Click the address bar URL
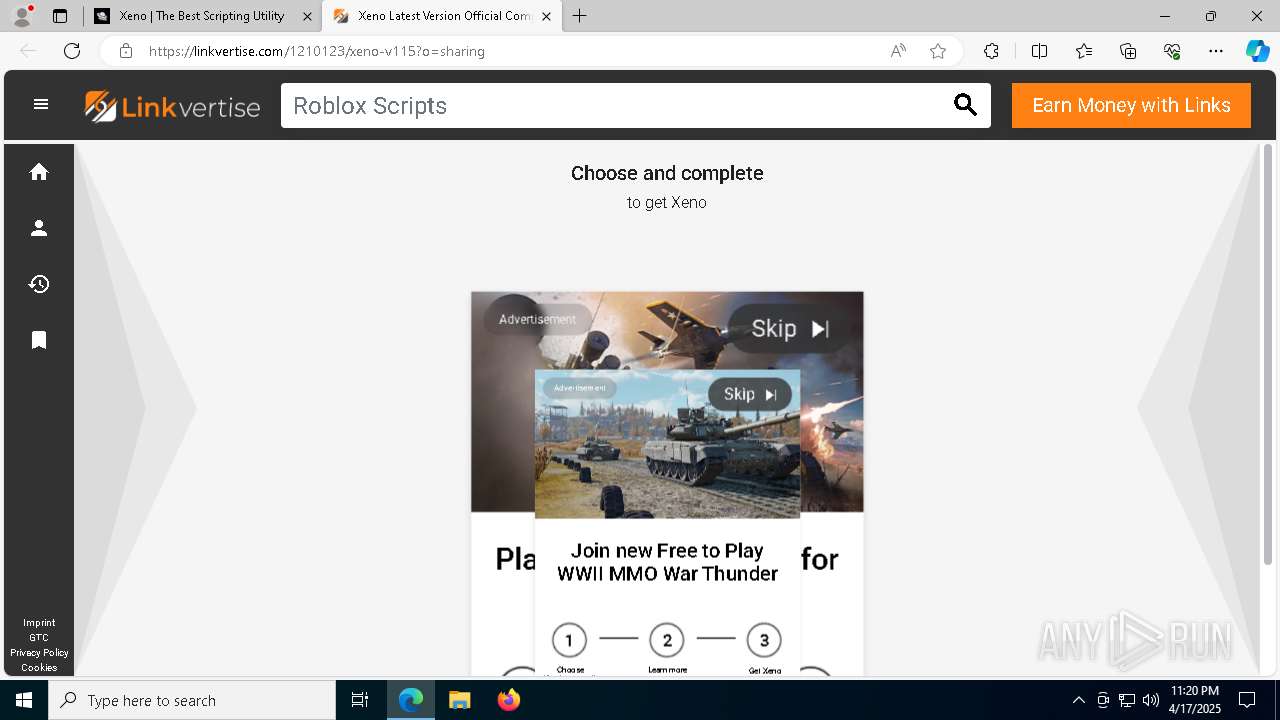Viewport: 1280px width, 720px height. click(x=317, y=51)
